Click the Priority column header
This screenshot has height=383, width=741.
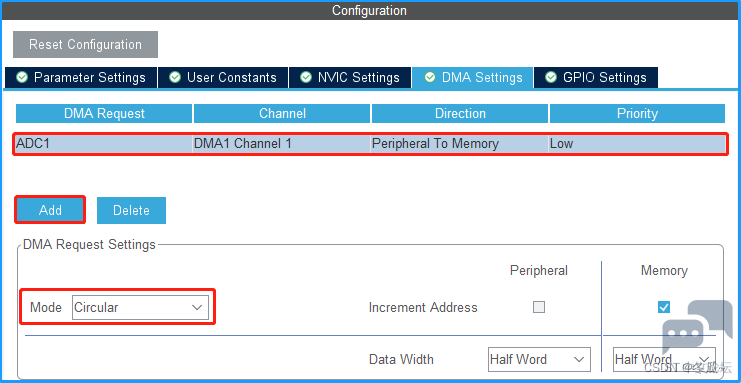[x=637, y=113]
